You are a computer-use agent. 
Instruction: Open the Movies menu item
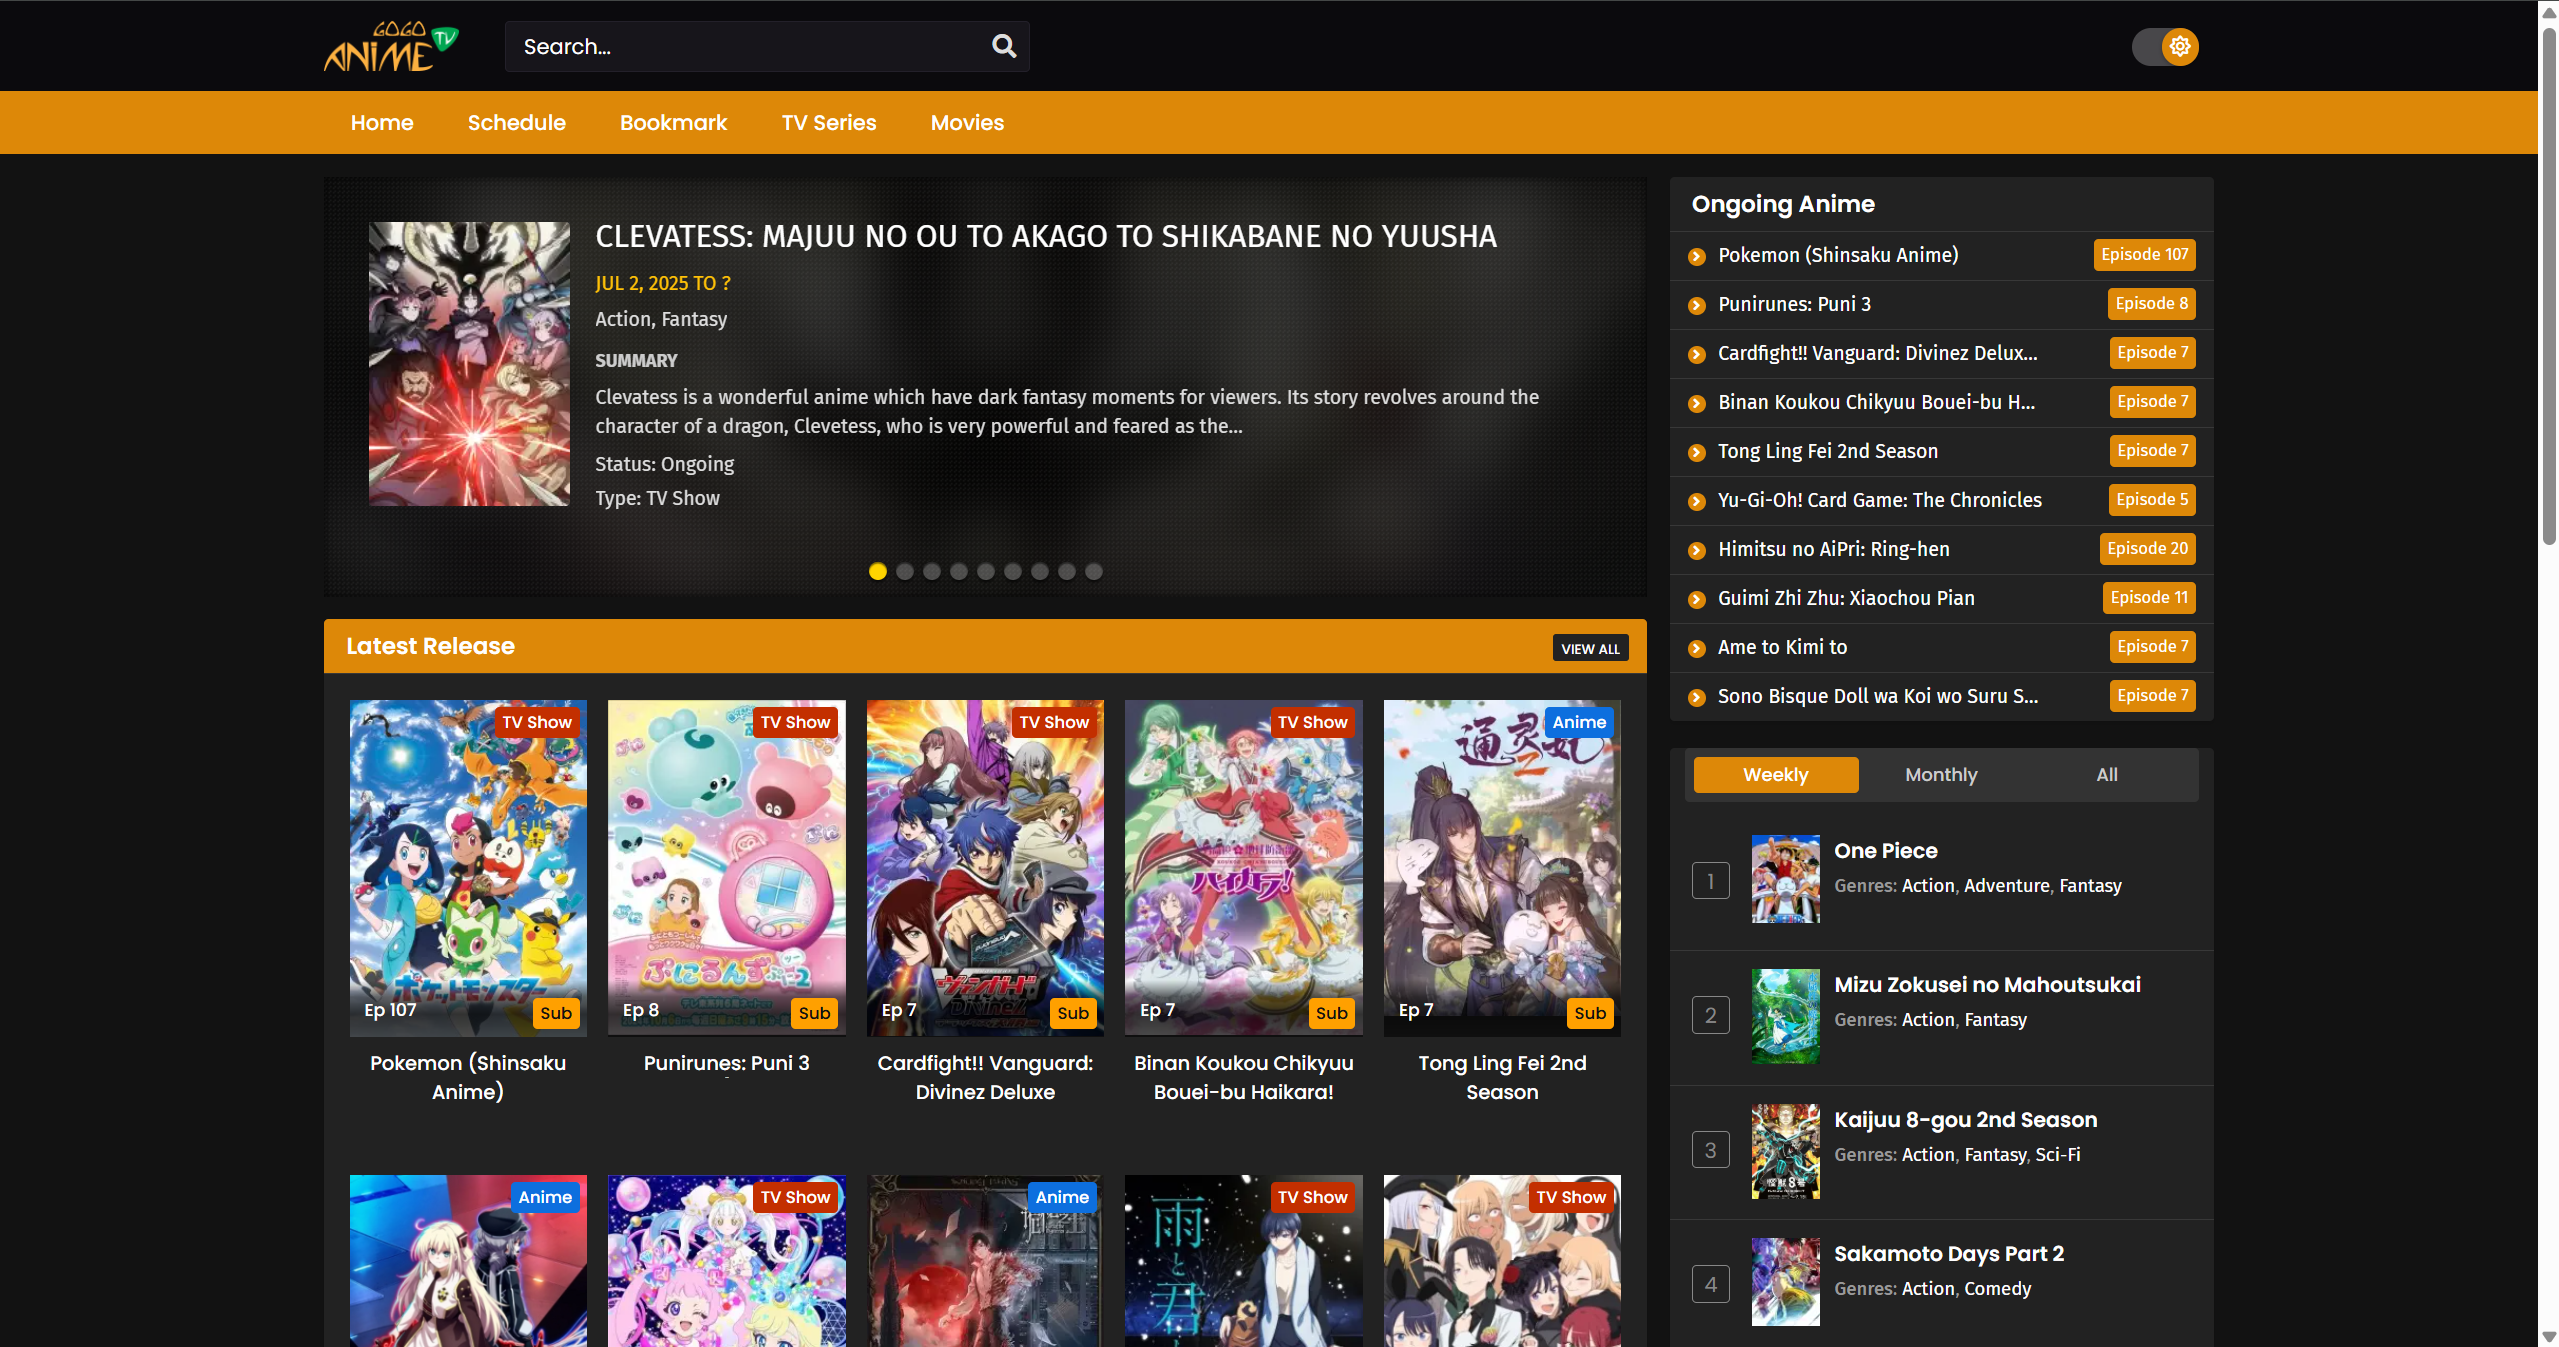pos(967,122)
